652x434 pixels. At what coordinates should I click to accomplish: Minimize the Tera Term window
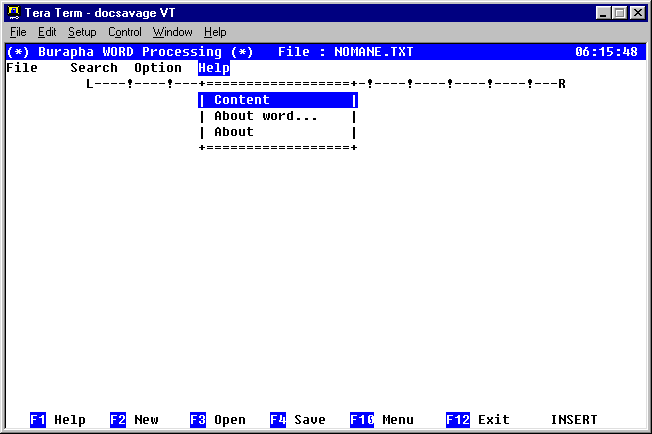[x=603, y=13]
